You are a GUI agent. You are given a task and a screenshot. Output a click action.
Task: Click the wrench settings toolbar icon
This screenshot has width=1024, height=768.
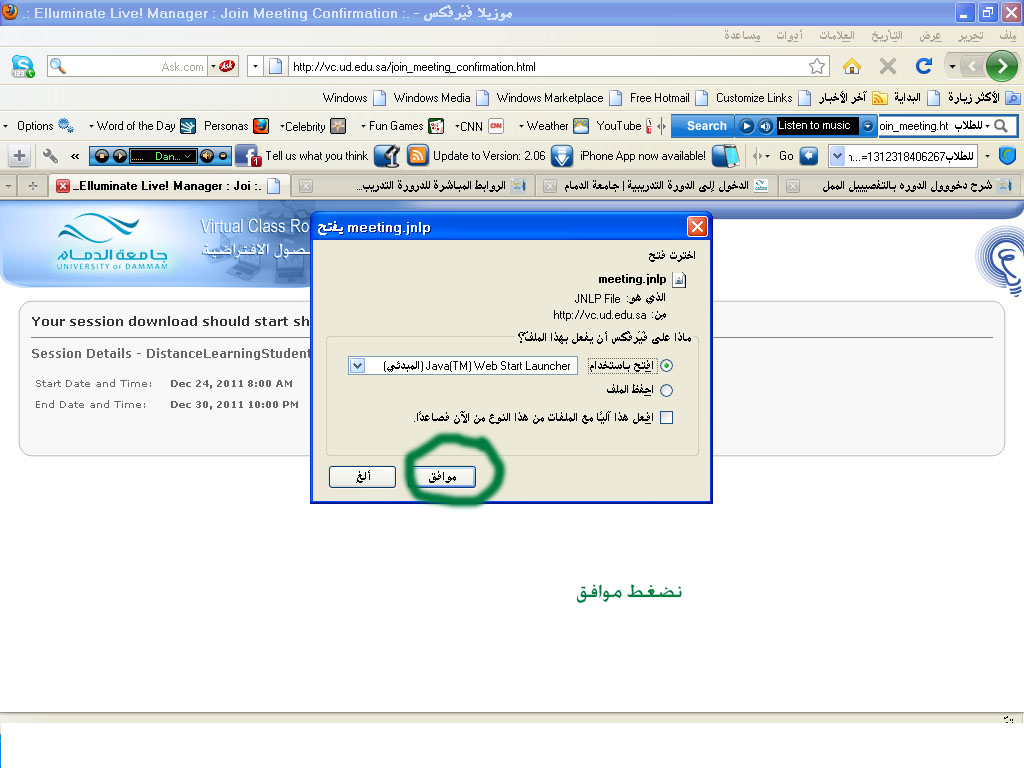tap(50, 156)
